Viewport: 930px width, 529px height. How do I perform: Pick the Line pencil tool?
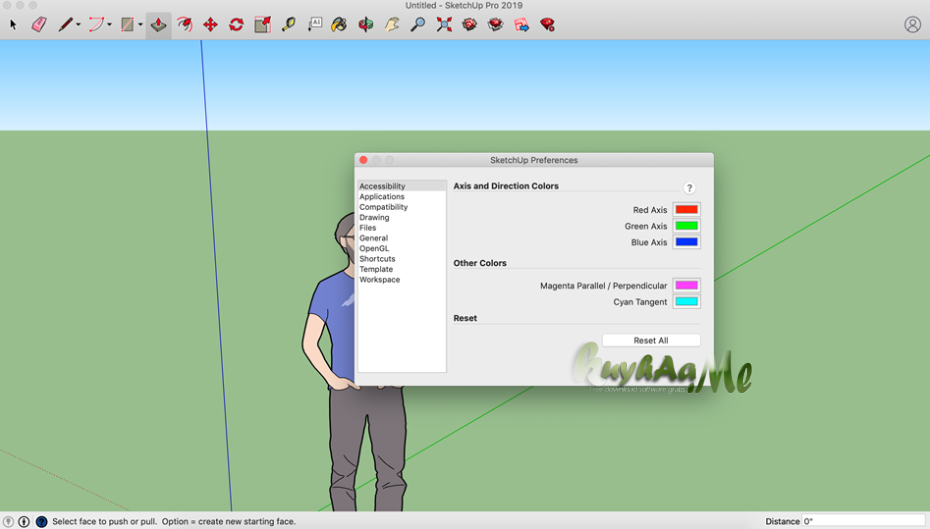[65, 24]
